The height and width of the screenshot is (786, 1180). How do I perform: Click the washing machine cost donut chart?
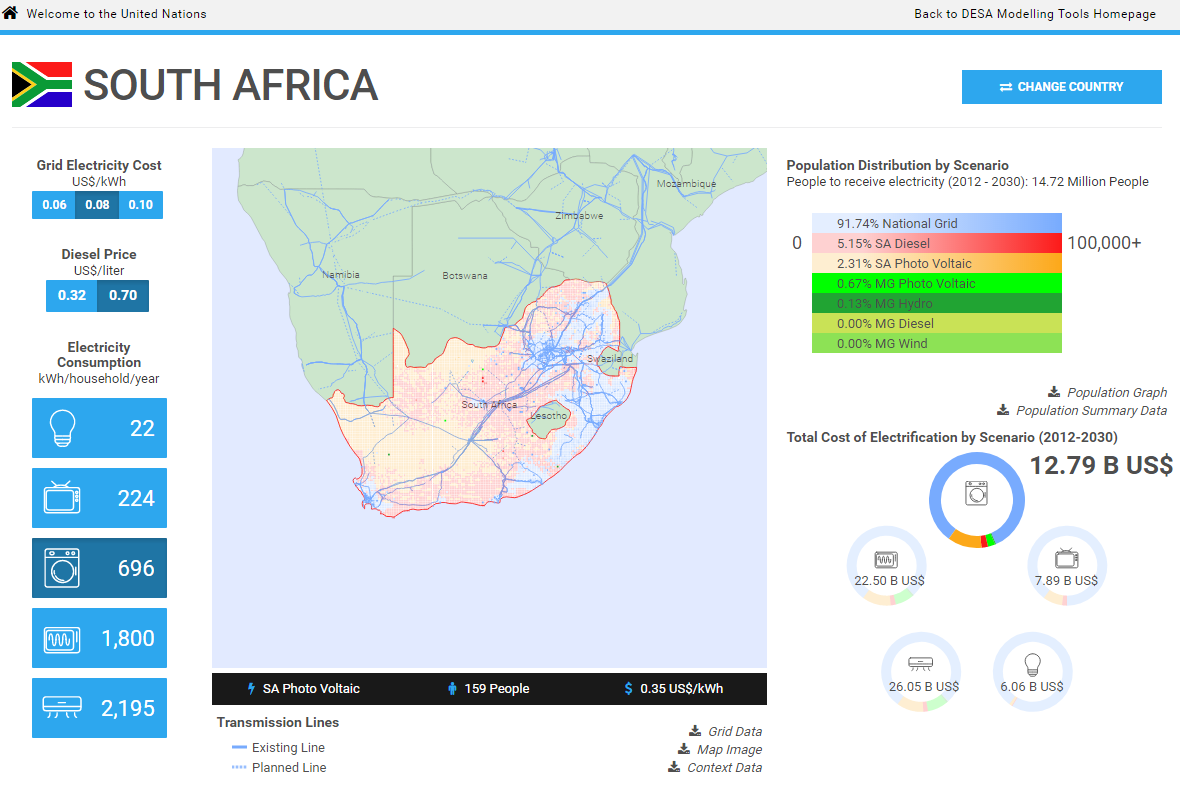pos(977,498)
